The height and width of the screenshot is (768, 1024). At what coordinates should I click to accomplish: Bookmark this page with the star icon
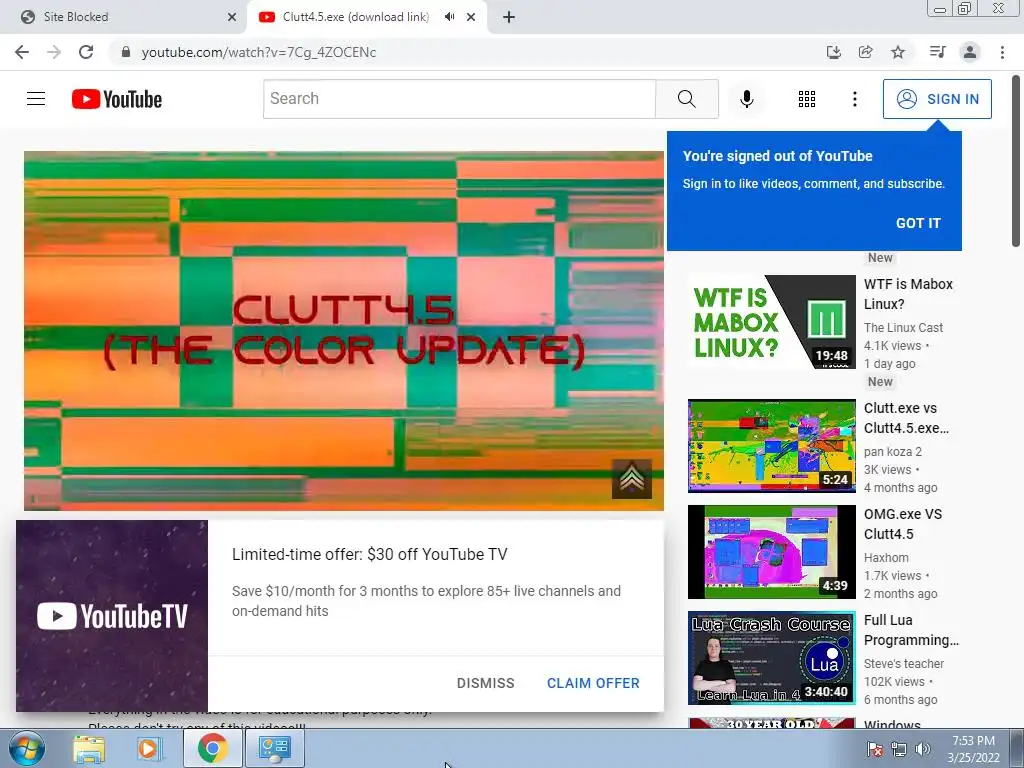point(898,52)
